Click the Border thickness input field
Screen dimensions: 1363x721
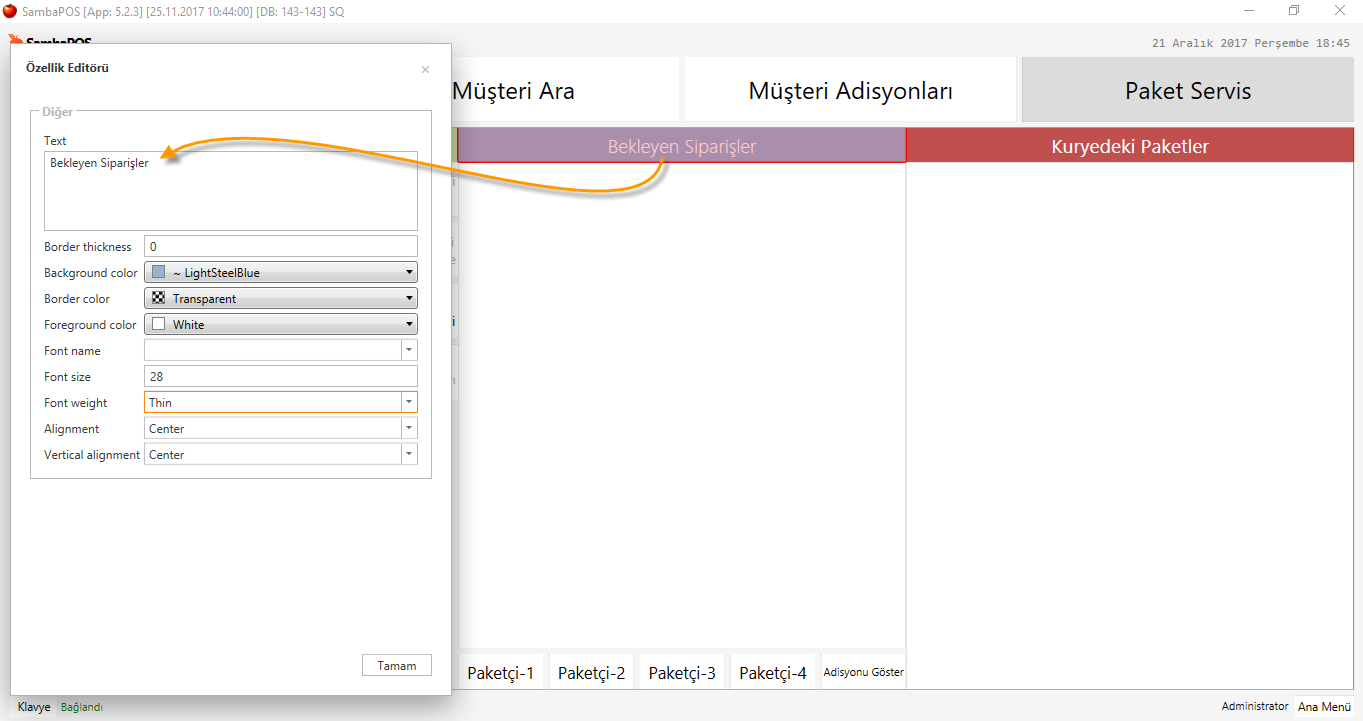[280, 246]
